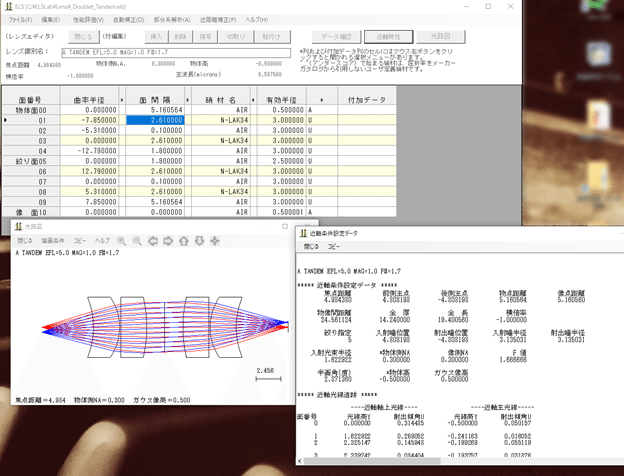
Task: Click the 貼付け paste-row button
Action: coord(272,37)
